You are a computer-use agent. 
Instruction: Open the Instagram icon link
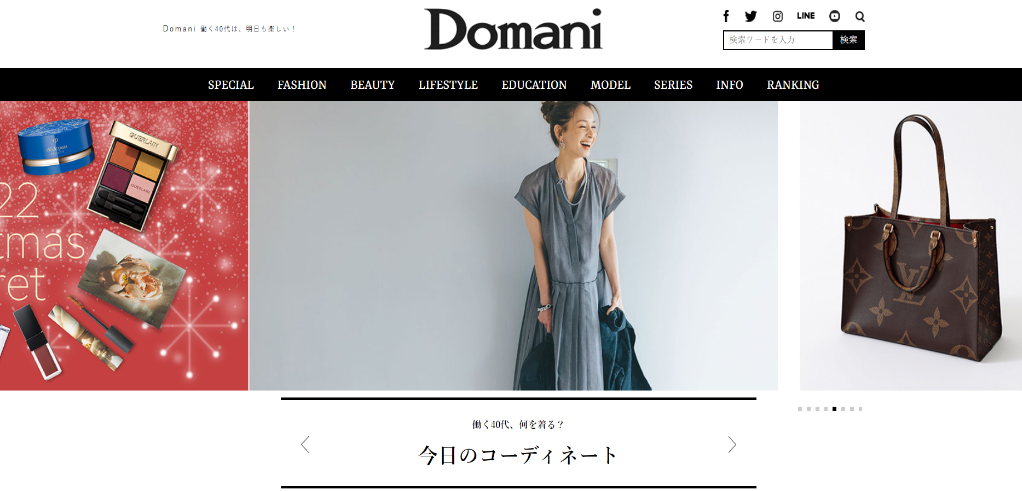point(778,16)
